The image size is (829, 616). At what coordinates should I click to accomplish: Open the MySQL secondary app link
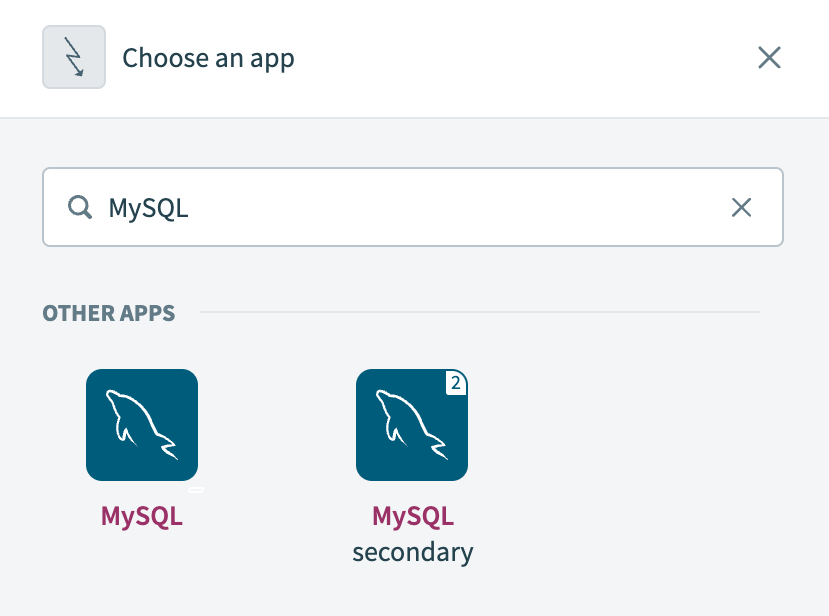[411, 516]
